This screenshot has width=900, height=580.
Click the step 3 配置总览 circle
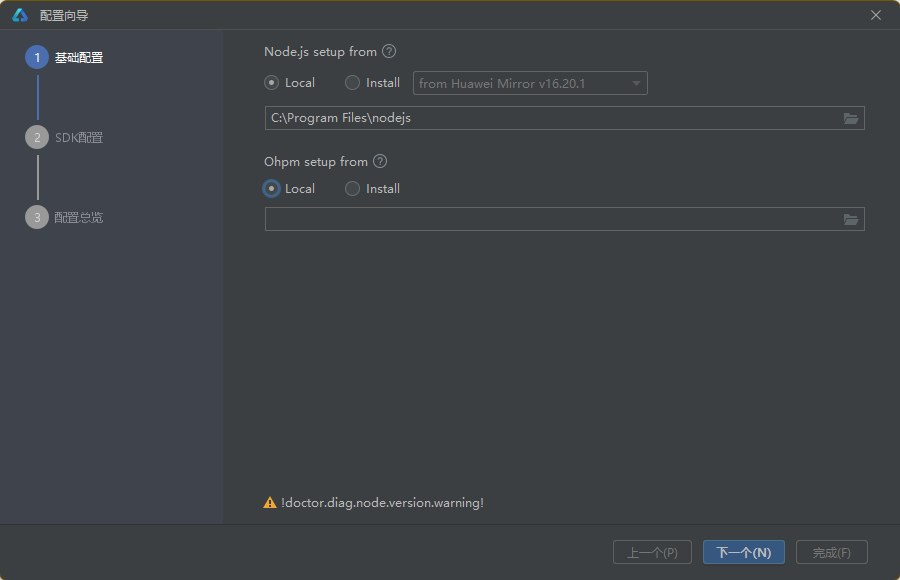point(37,217)
